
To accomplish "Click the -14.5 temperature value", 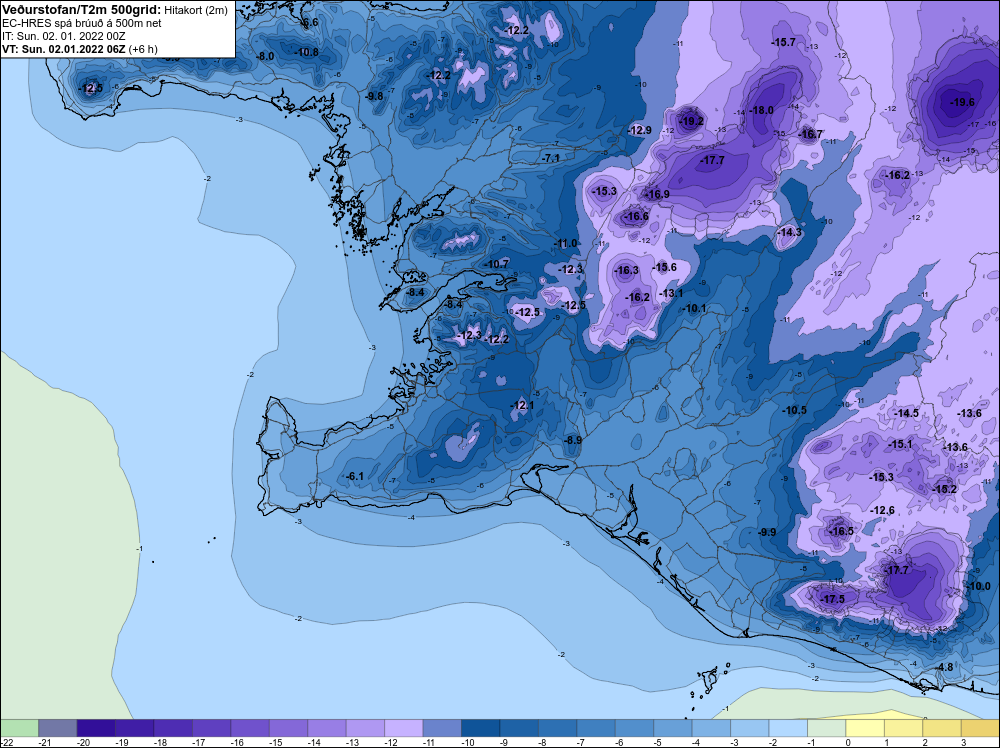I will pos(906,413).
